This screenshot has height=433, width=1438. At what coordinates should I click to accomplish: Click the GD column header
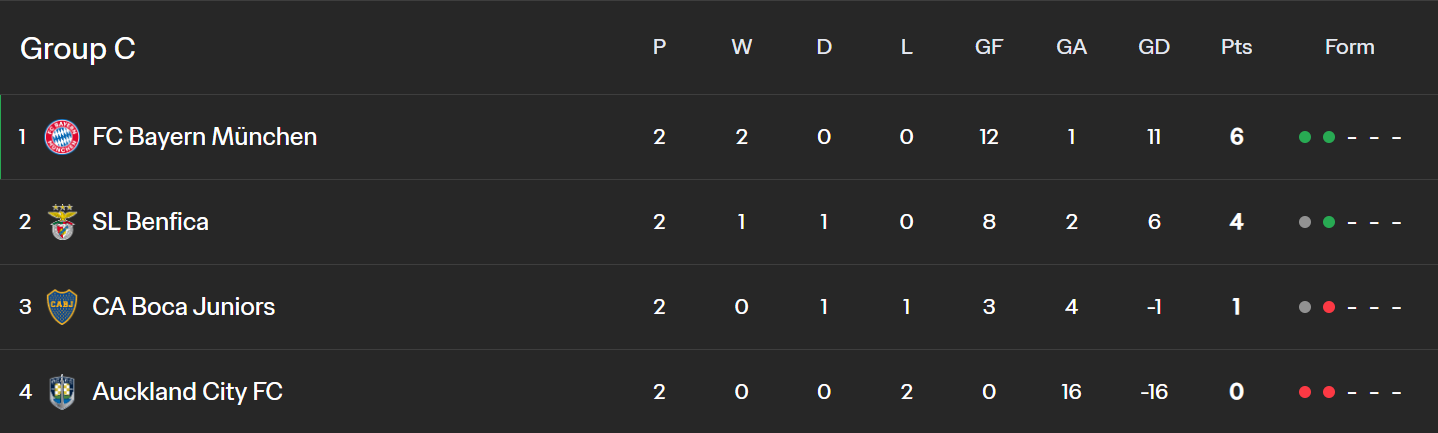click(1154, 47)
